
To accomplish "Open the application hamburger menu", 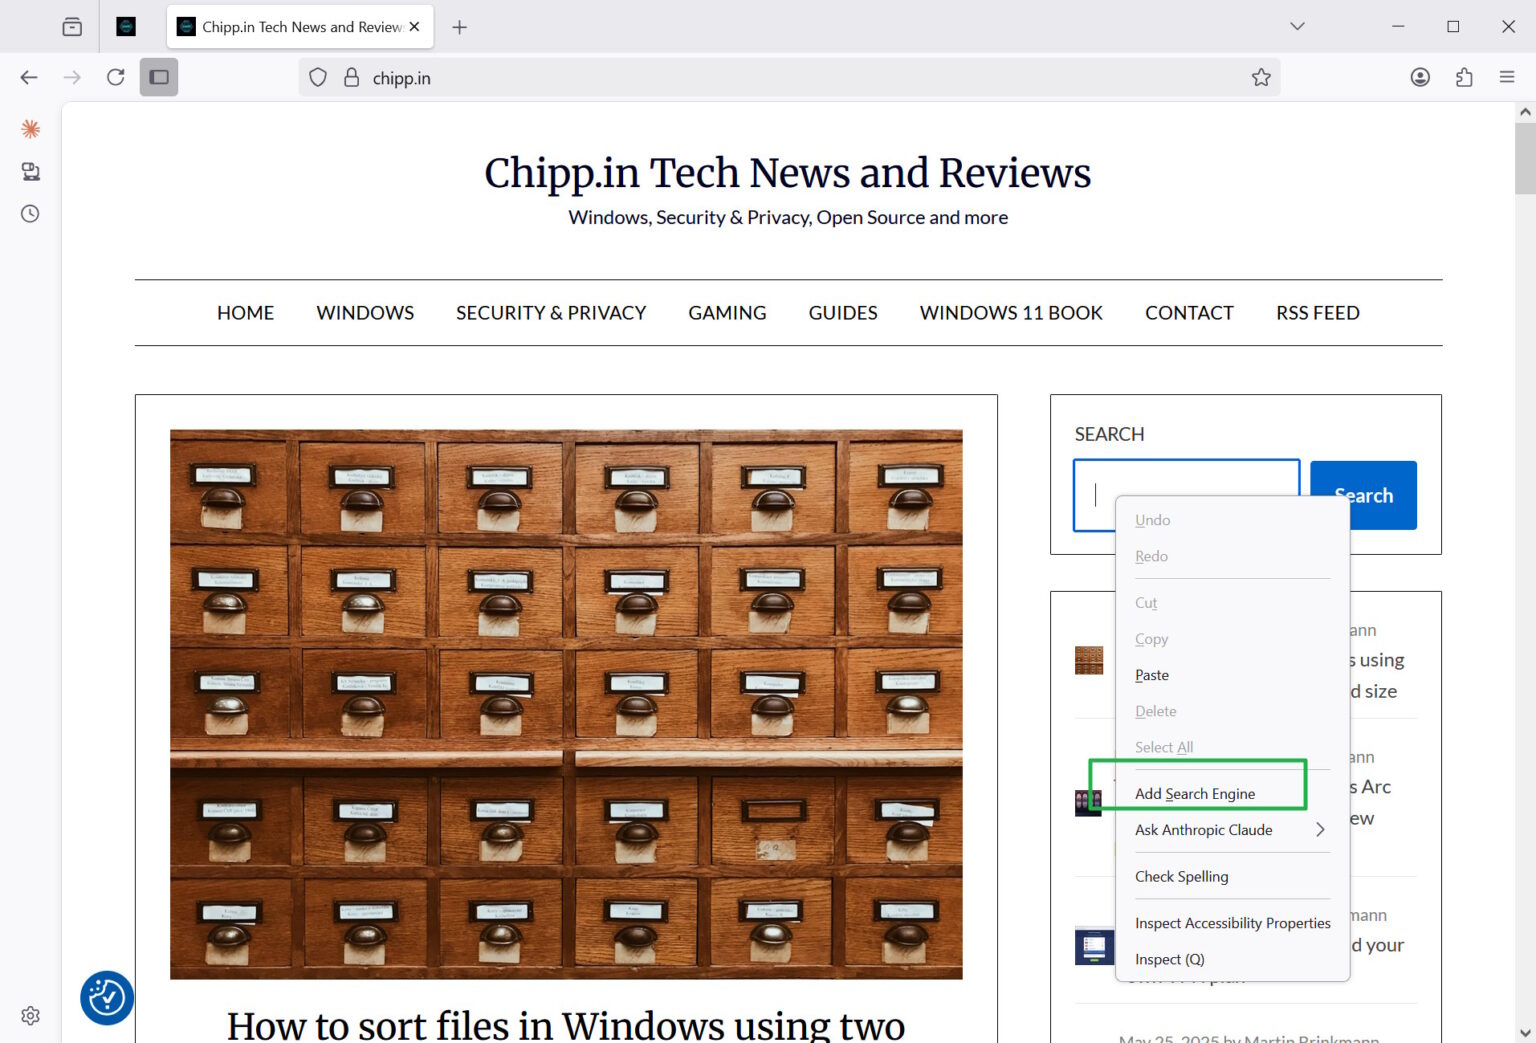I will [x=1507, y=77].
